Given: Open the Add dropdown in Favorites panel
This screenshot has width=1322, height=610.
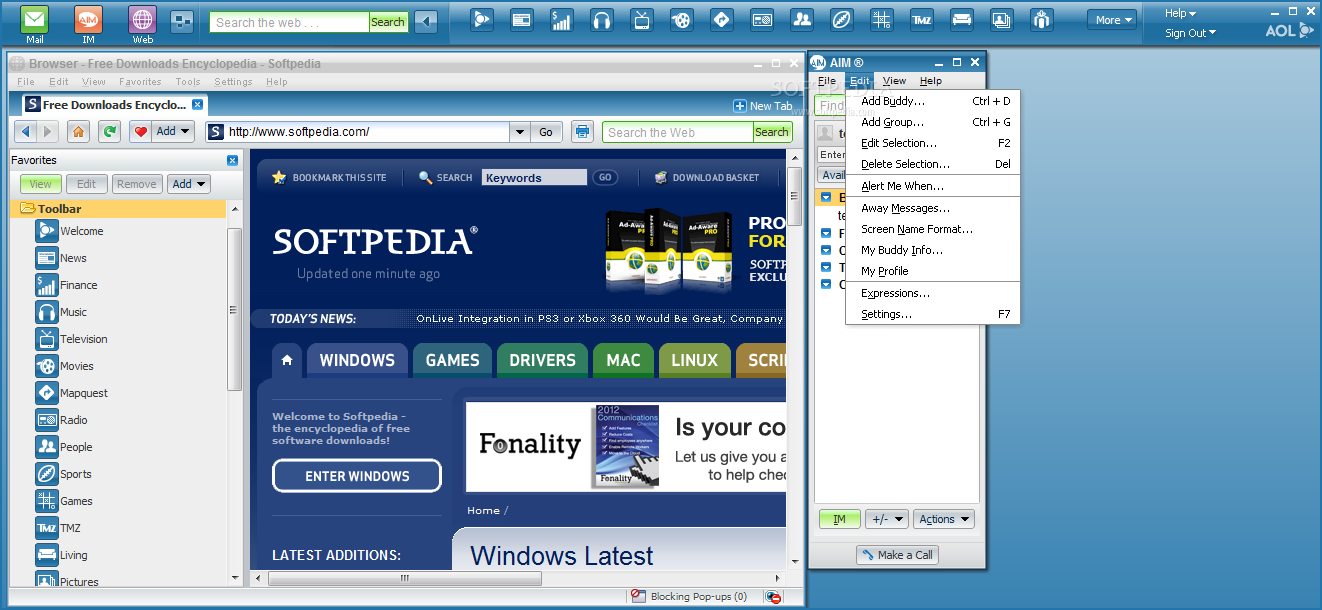Looking at the screenshot, I should 189,184.
